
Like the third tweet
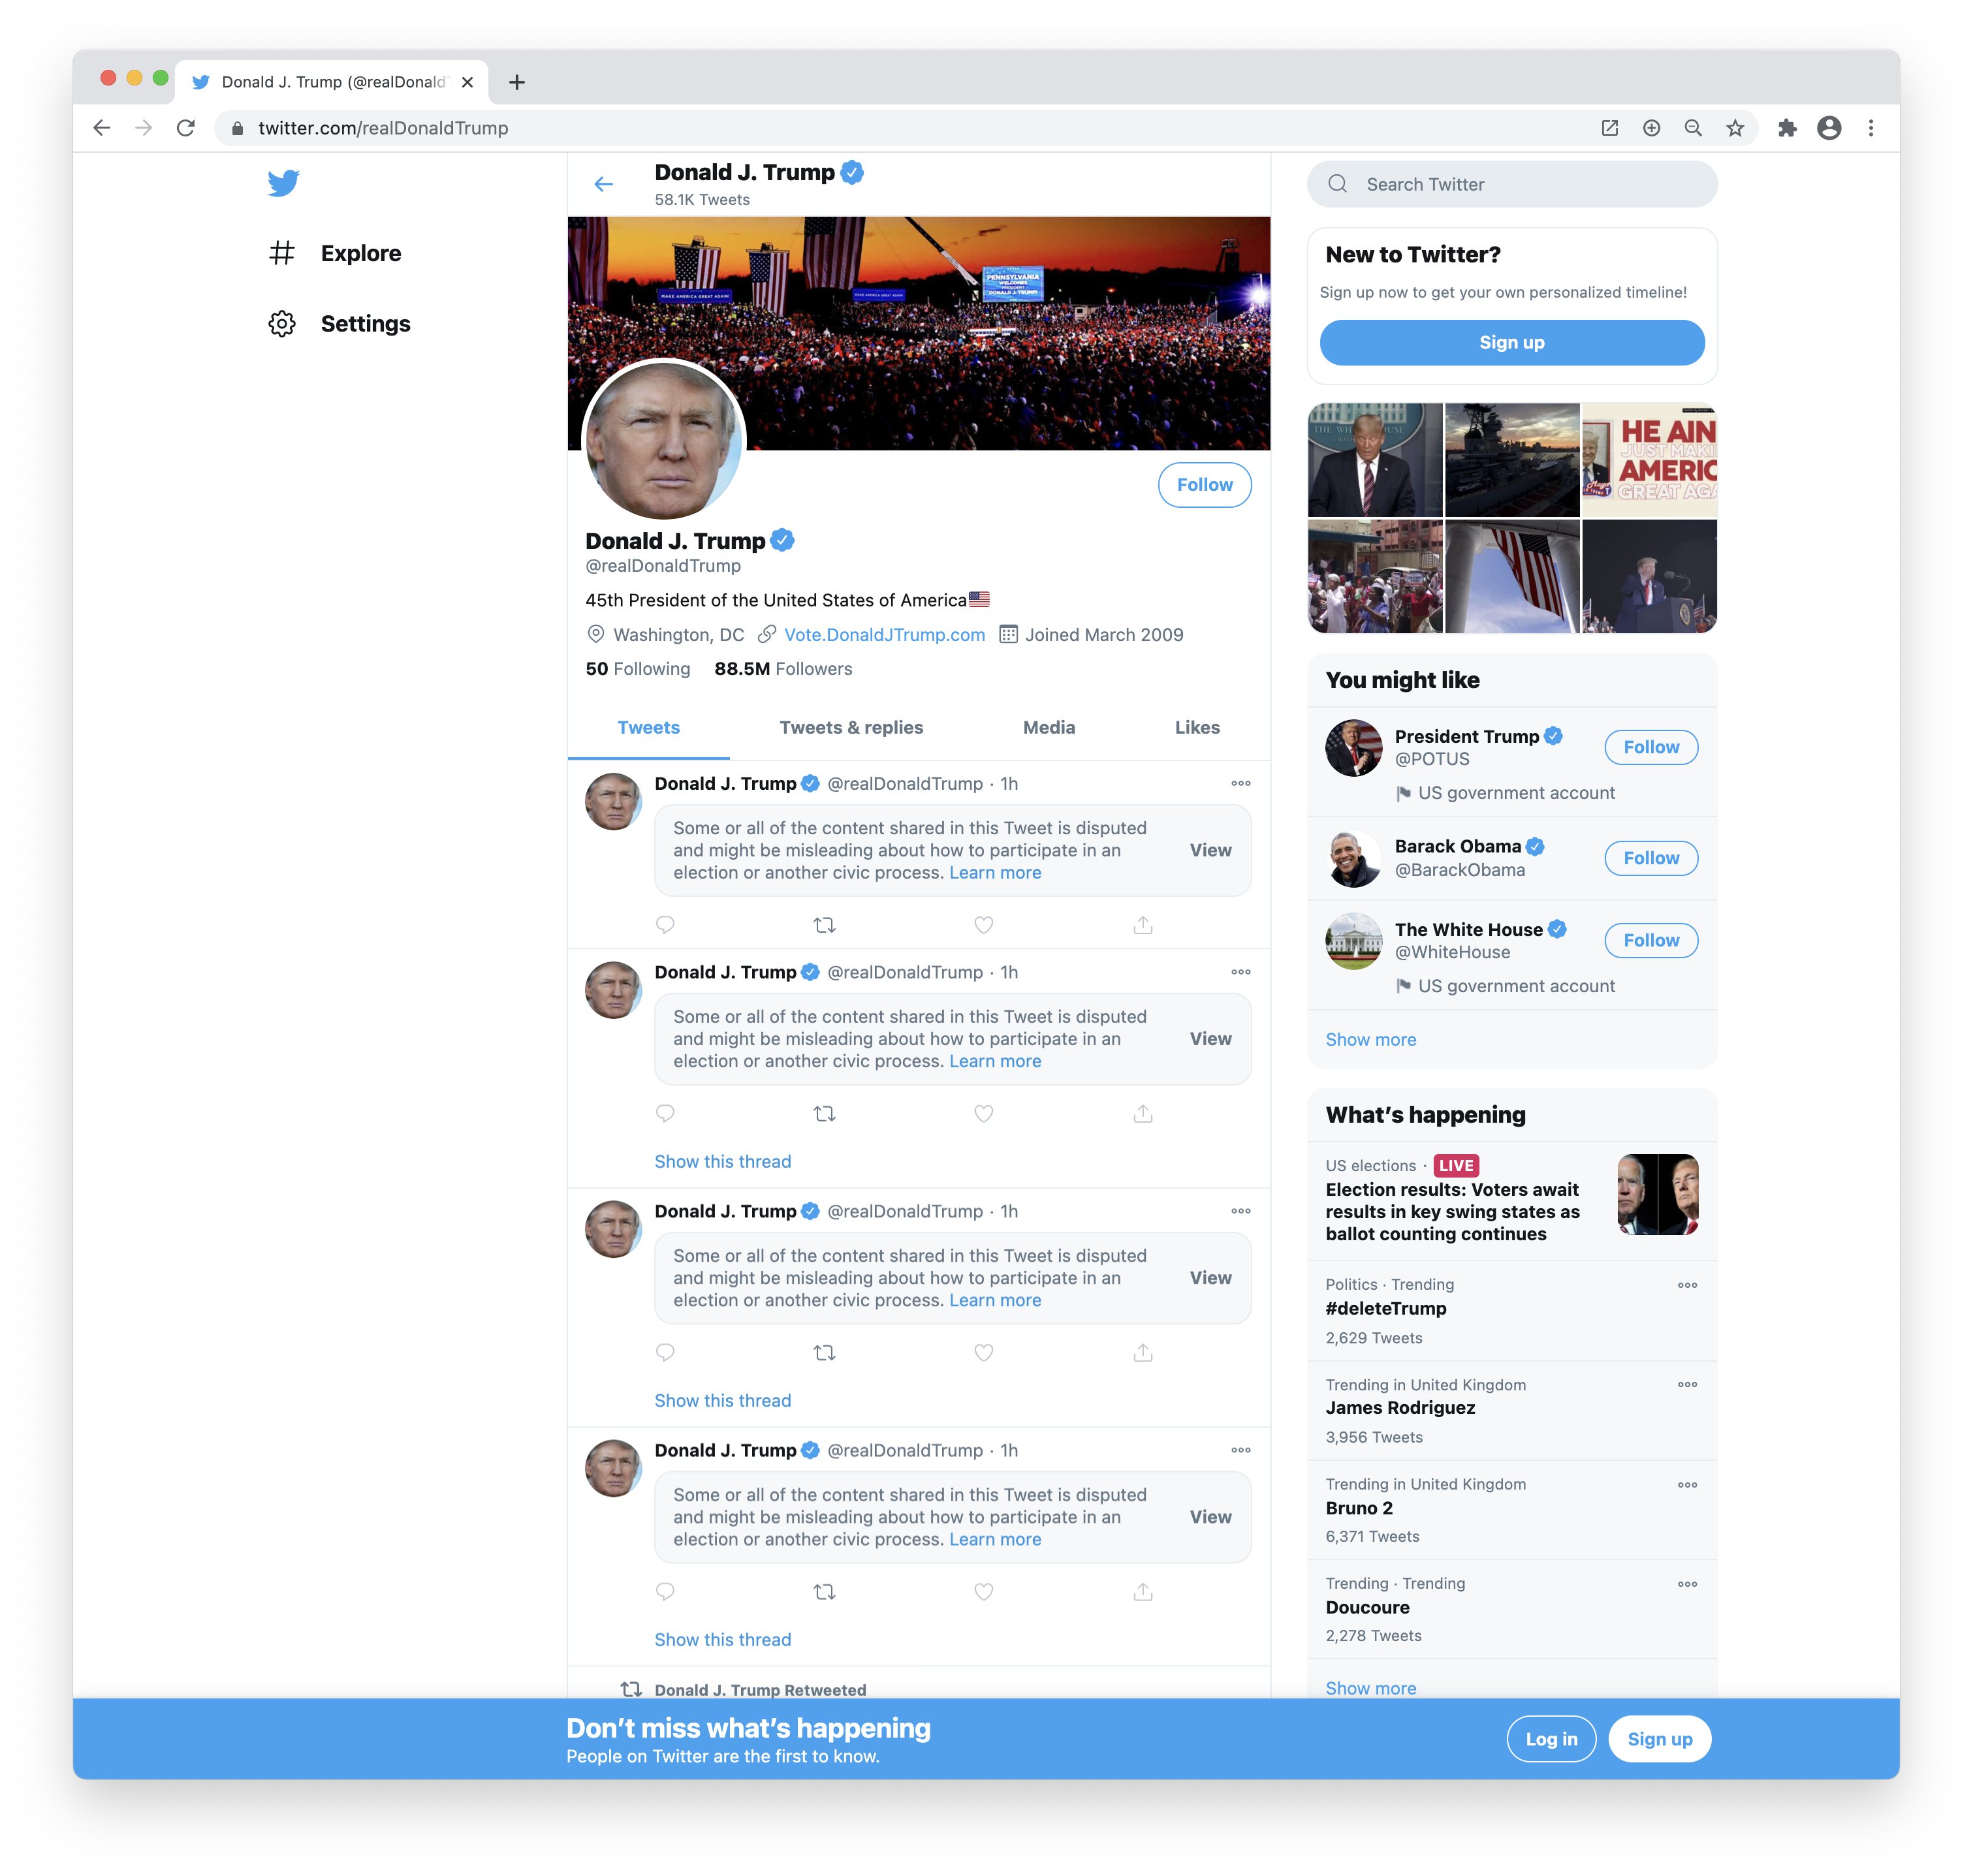coord(984,1352)
